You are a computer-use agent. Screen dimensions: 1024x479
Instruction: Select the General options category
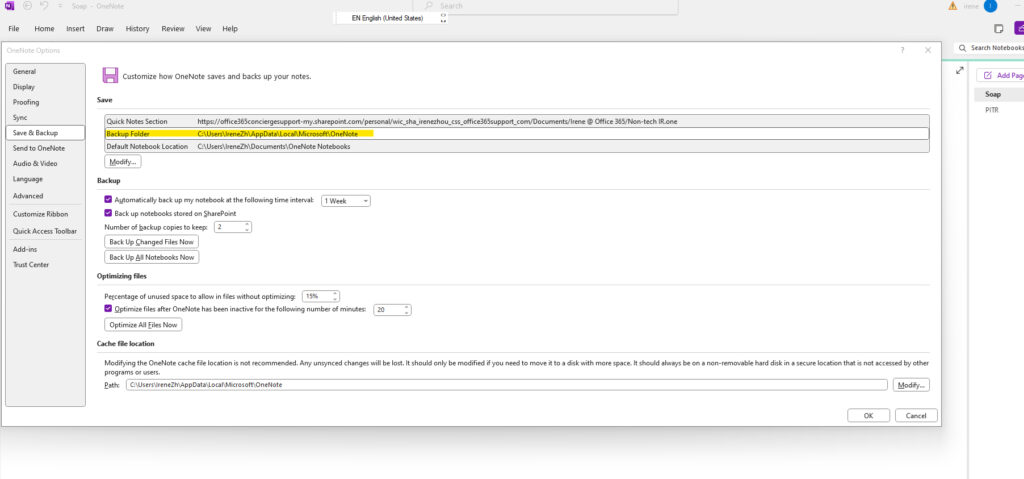[x=45, y=72]
